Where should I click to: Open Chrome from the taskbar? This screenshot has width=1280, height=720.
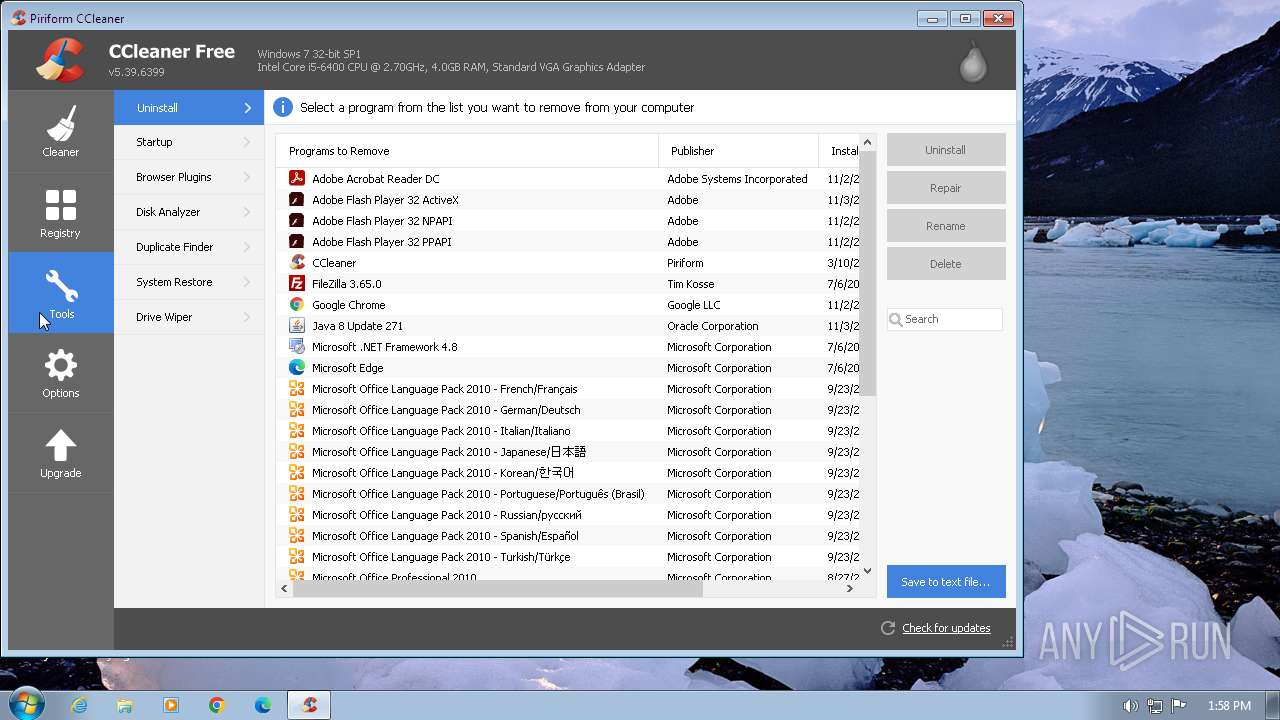[217, 705]
